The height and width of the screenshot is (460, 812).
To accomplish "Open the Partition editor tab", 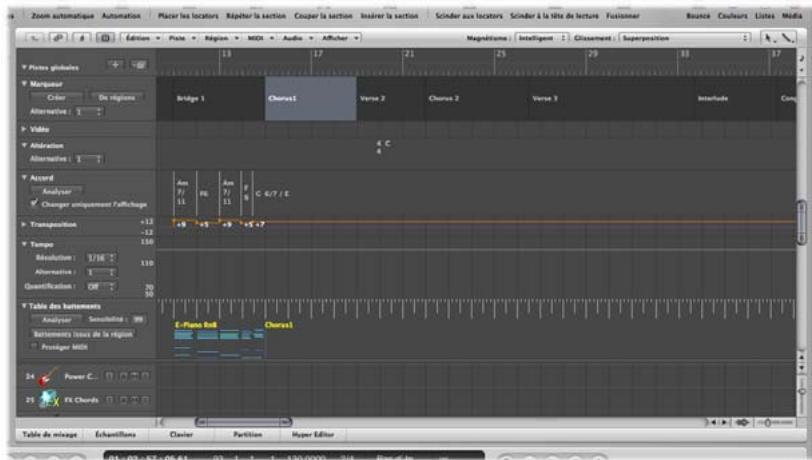I will [248, 435].
